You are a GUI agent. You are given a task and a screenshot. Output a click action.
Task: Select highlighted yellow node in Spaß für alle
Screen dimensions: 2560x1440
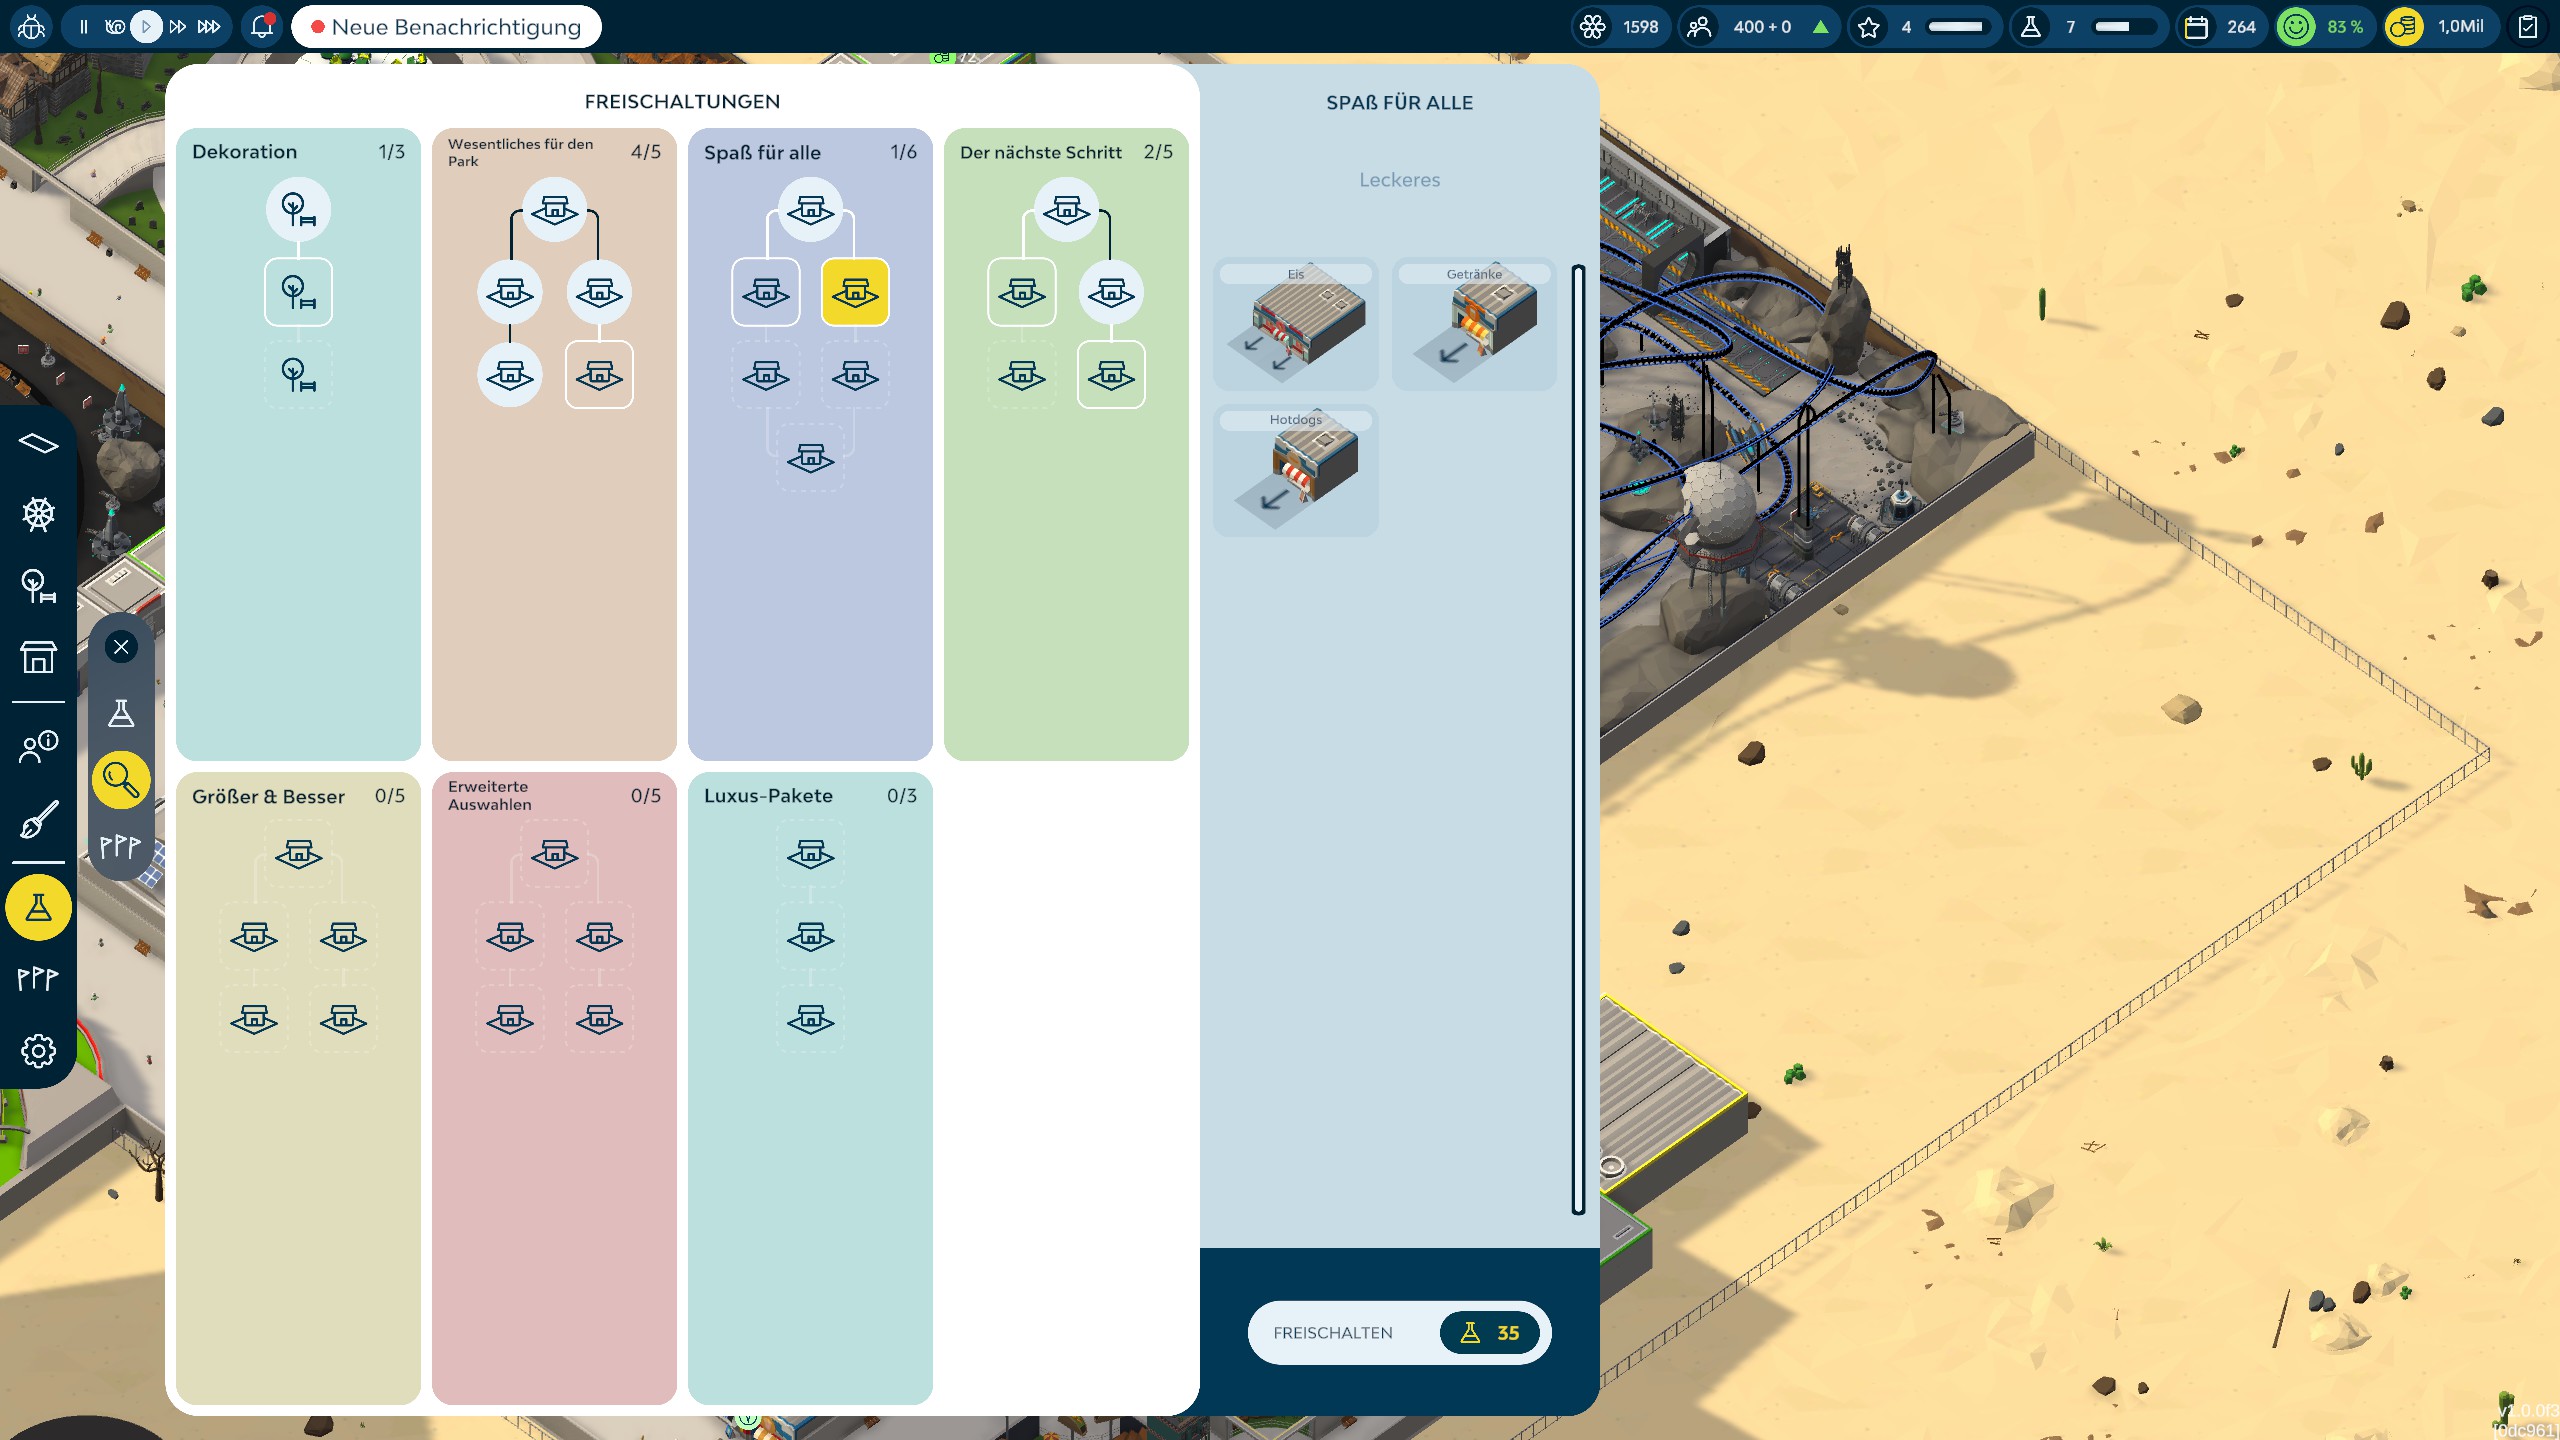click(x=854, y=292)
